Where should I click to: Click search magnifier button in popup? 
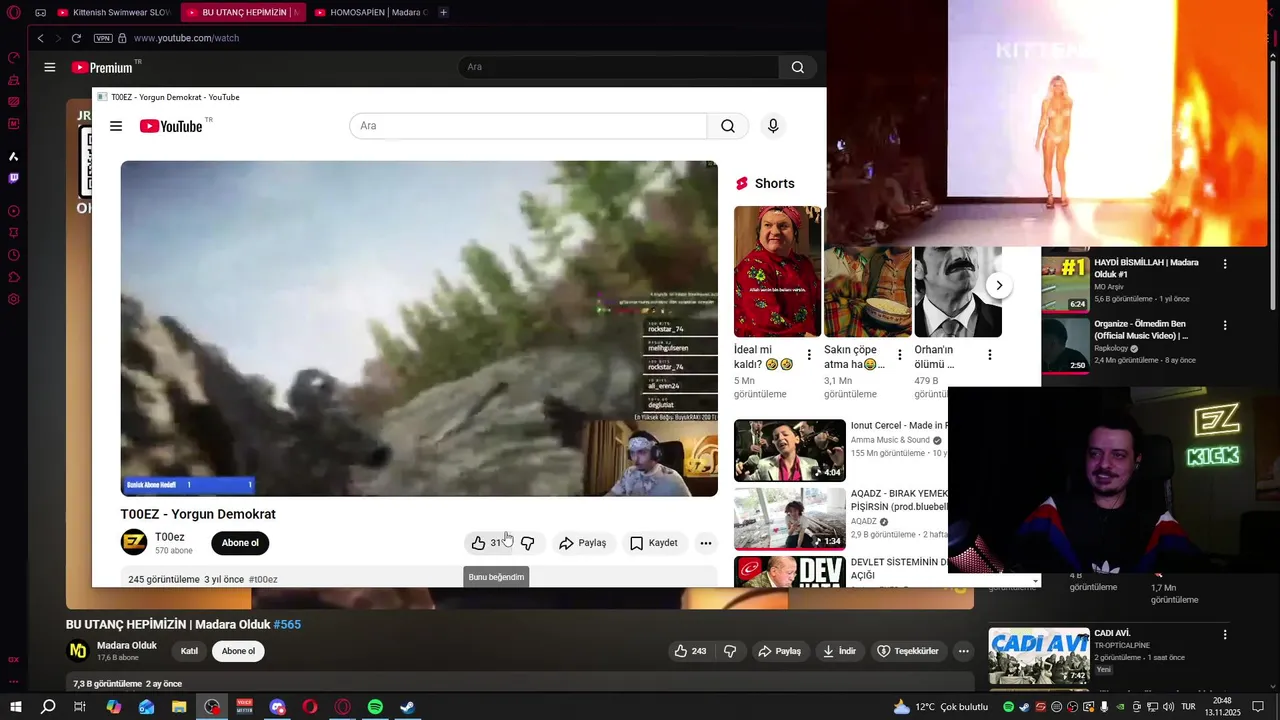[x=728, y=126]
